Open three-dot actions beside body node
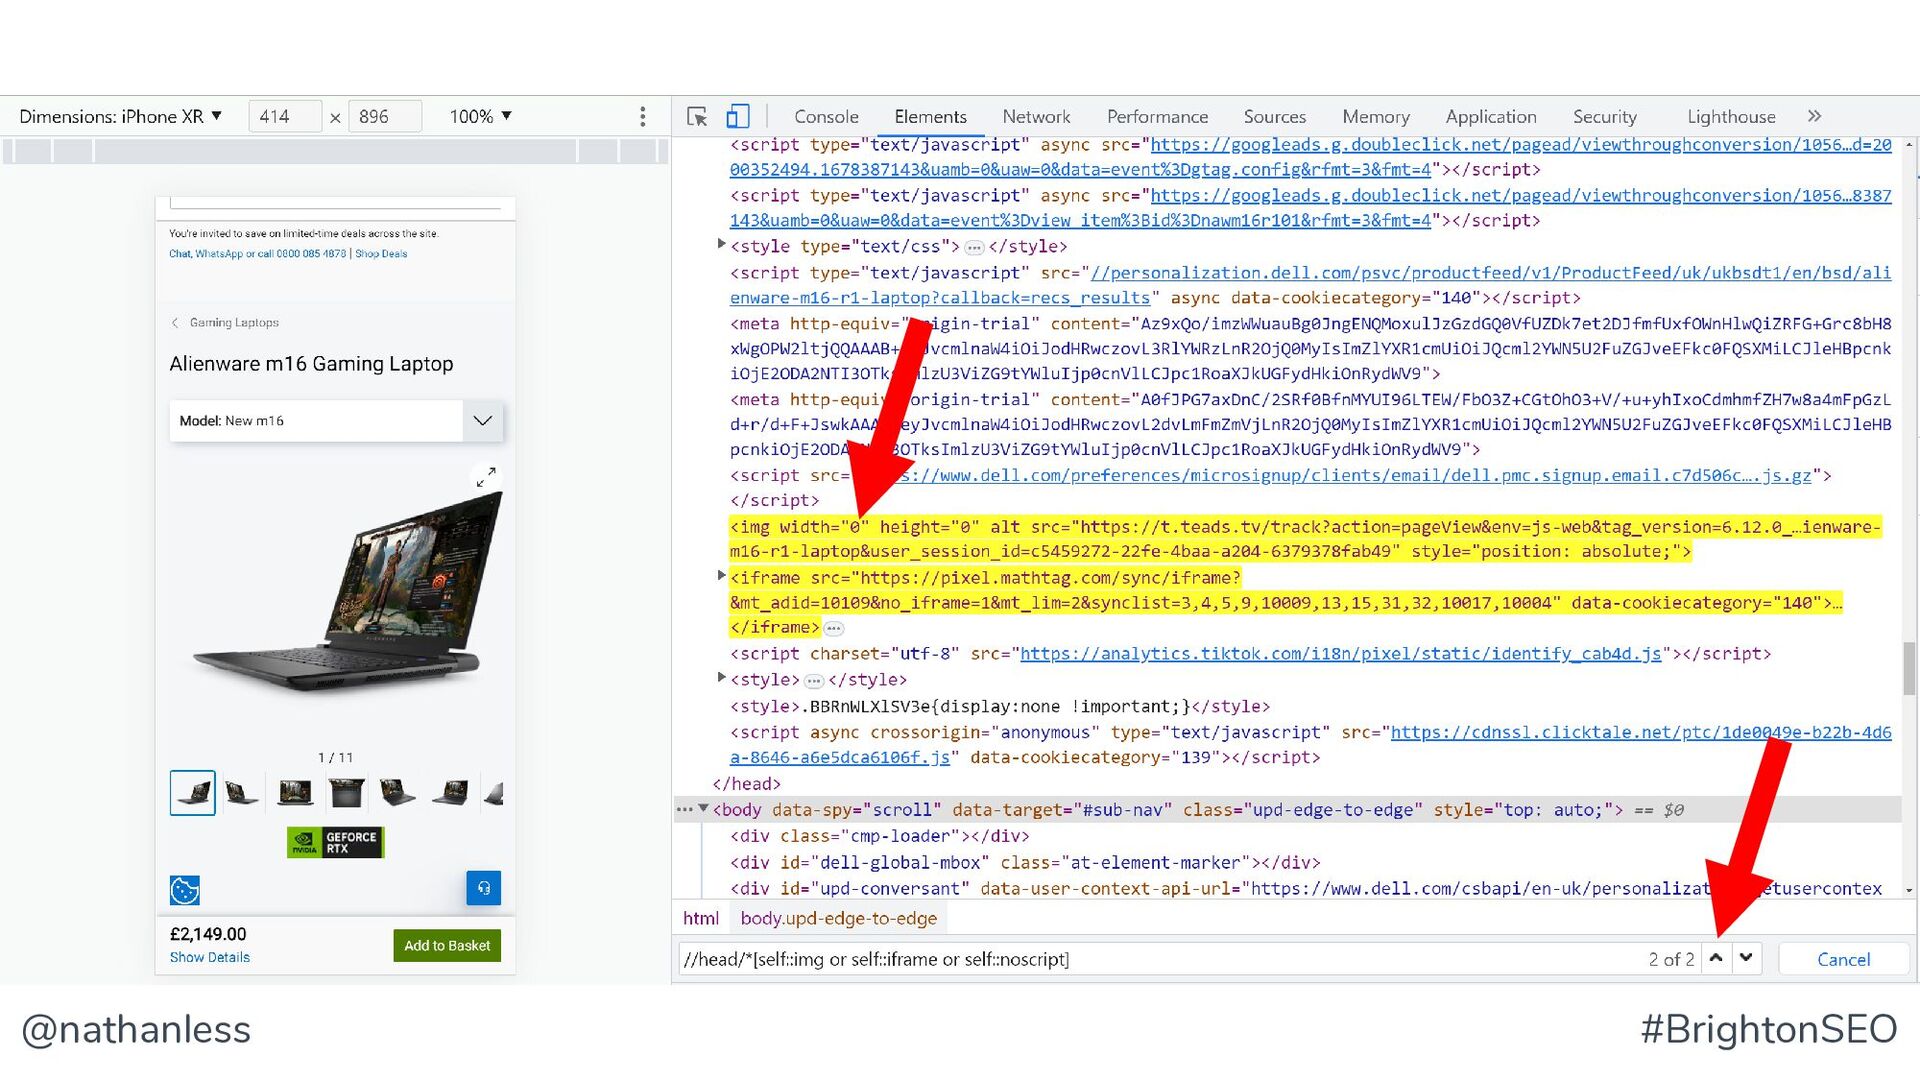This screenshot has height=1080, width=1920. click(684, 809)
